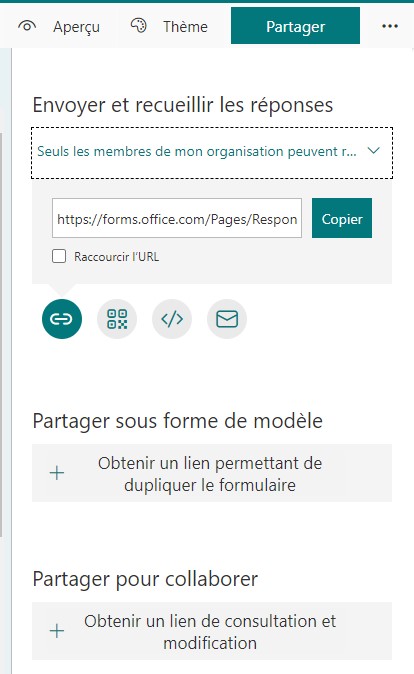Click the Partager button
Image resolution: width=414 pixels, height=674 pixels.
coord(295,26)
